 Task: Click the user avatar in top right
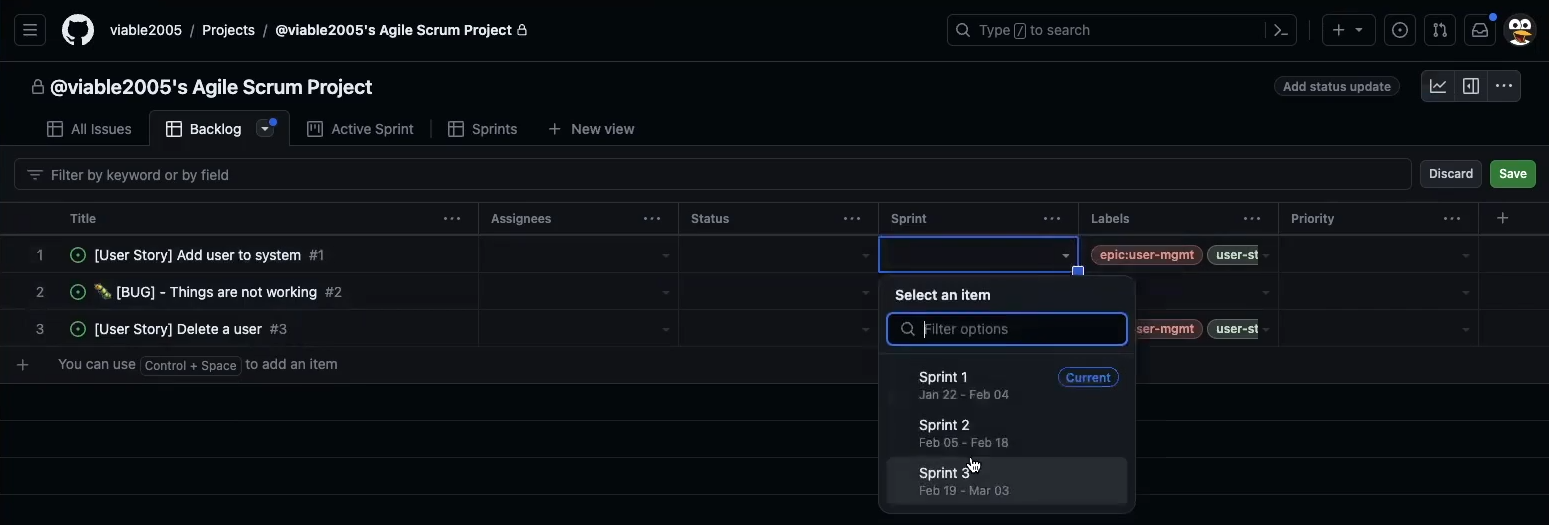[x=1520, y=30]
